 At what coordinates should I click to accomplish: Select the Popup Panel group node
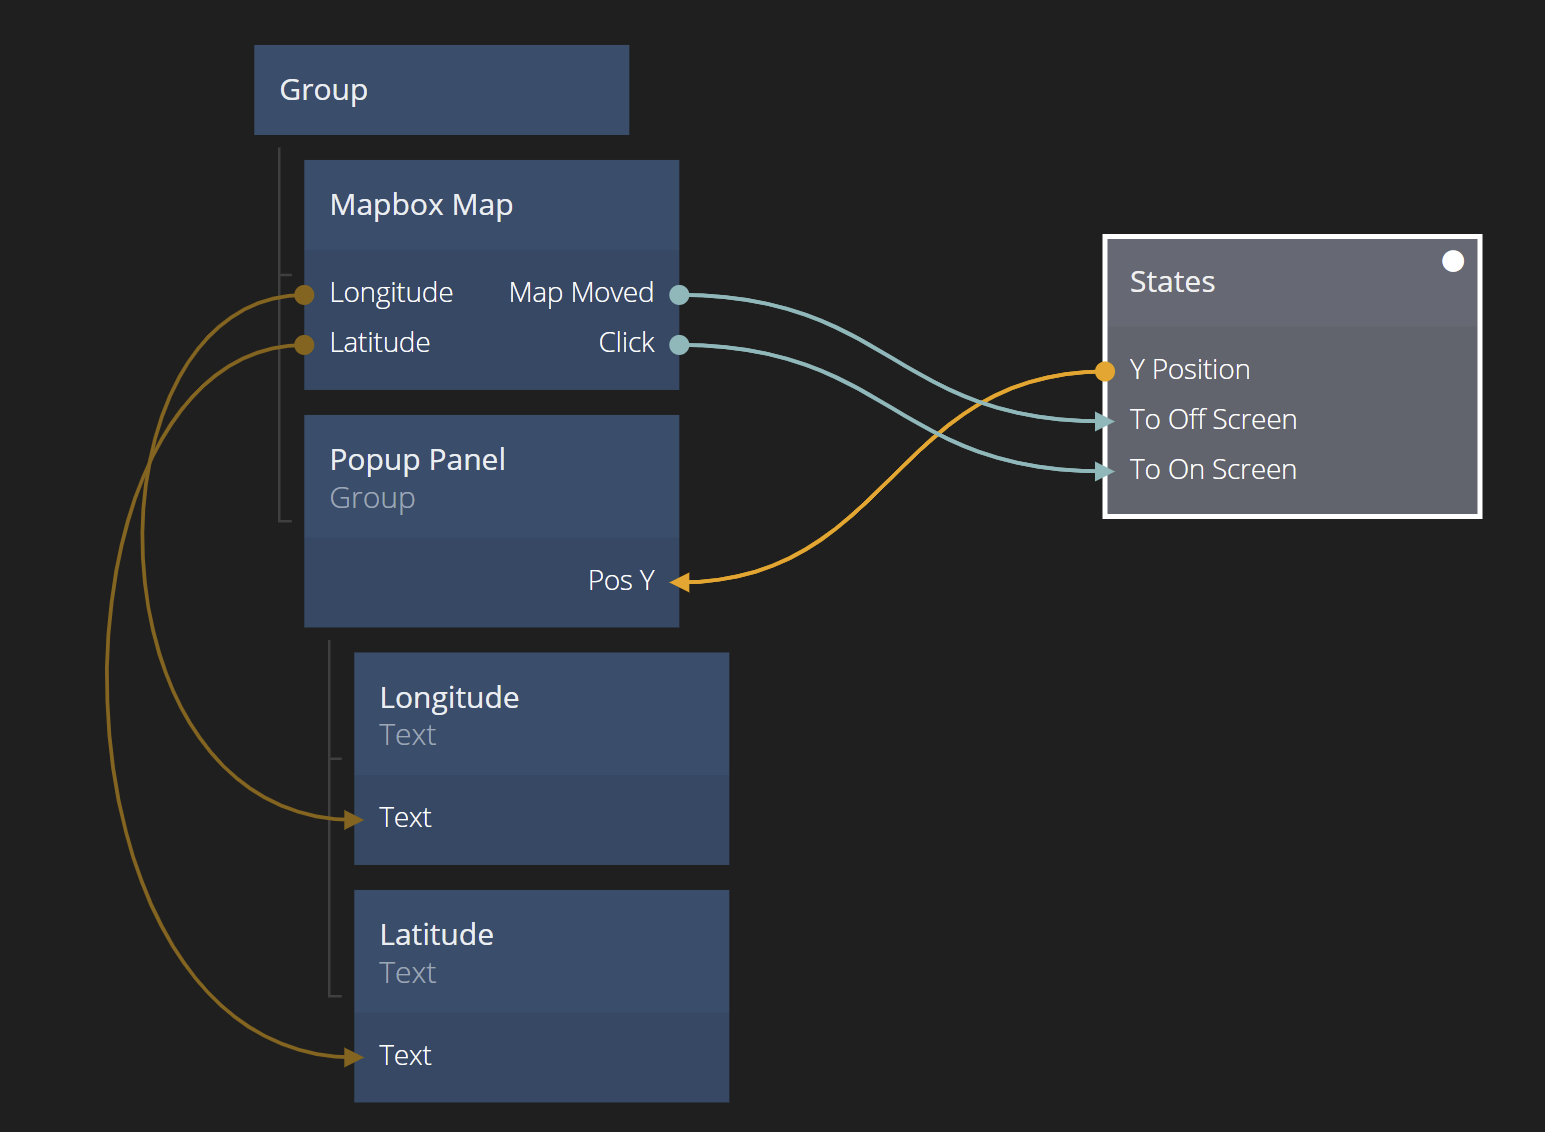490,477
